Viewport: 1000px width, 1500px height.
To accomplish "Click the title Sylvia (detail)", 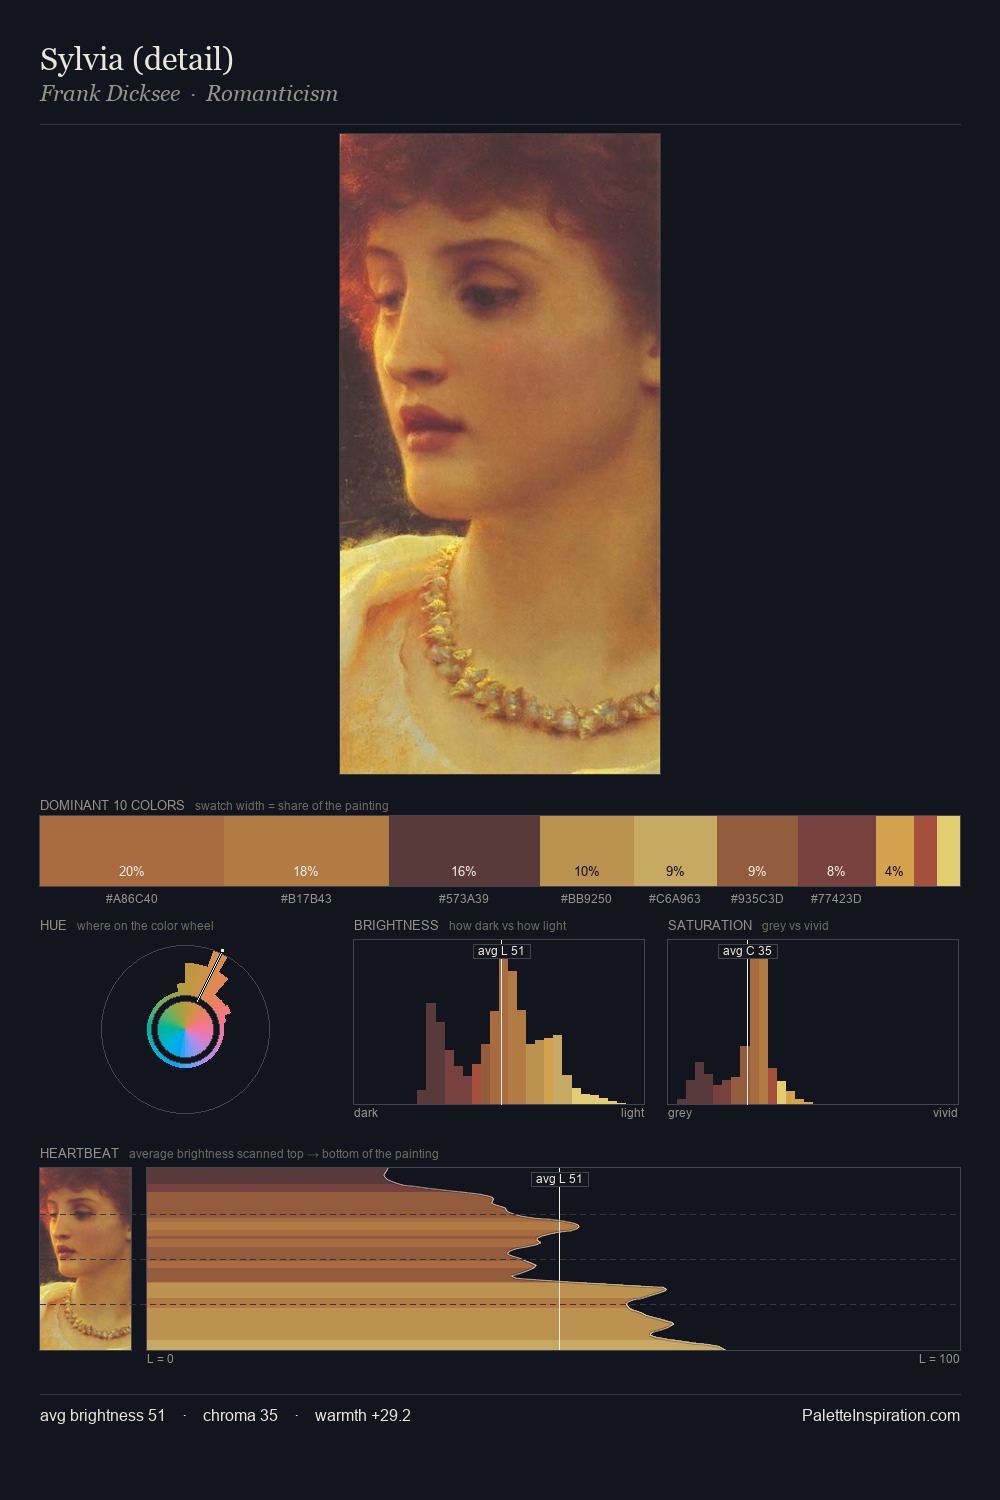I will click(137, 59).
